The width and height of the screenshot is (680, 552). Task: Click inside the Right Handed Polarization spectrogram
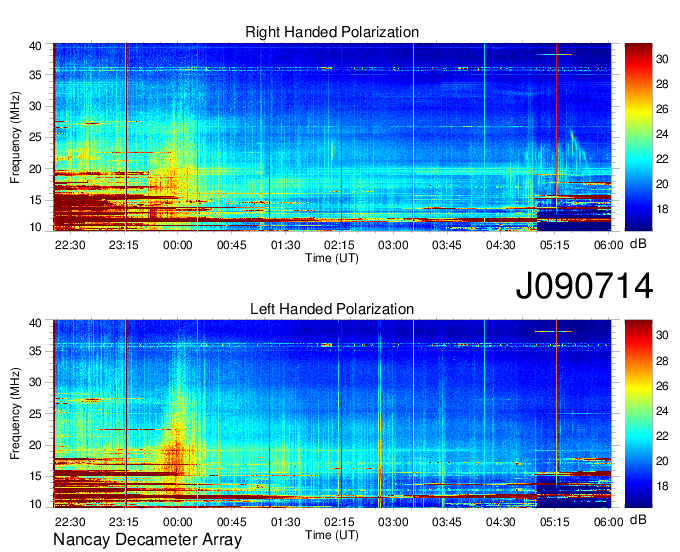coord(332,137)
